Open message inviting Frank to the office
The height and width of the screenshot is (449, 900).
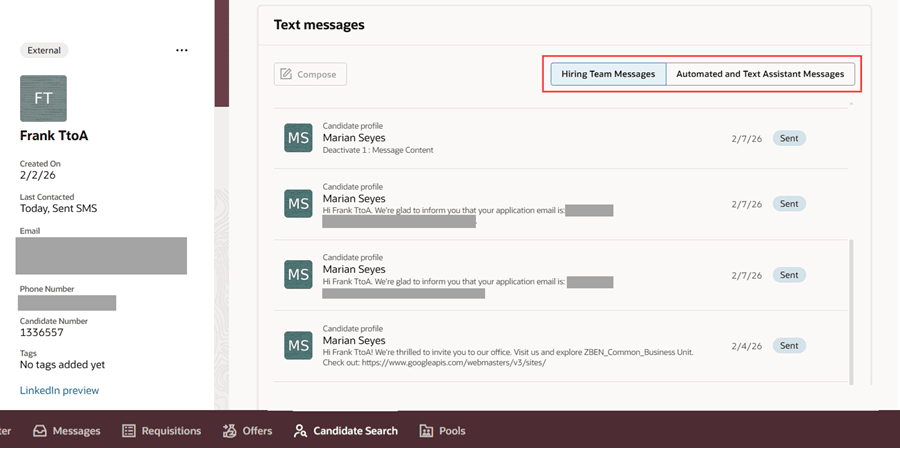point(561,346)
